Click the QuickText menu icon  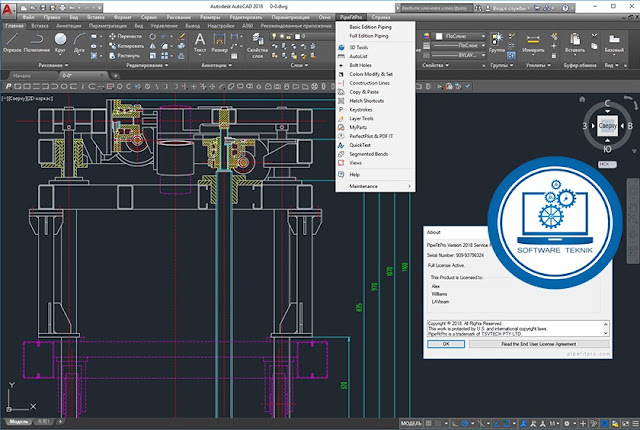(x=341, y=145)
